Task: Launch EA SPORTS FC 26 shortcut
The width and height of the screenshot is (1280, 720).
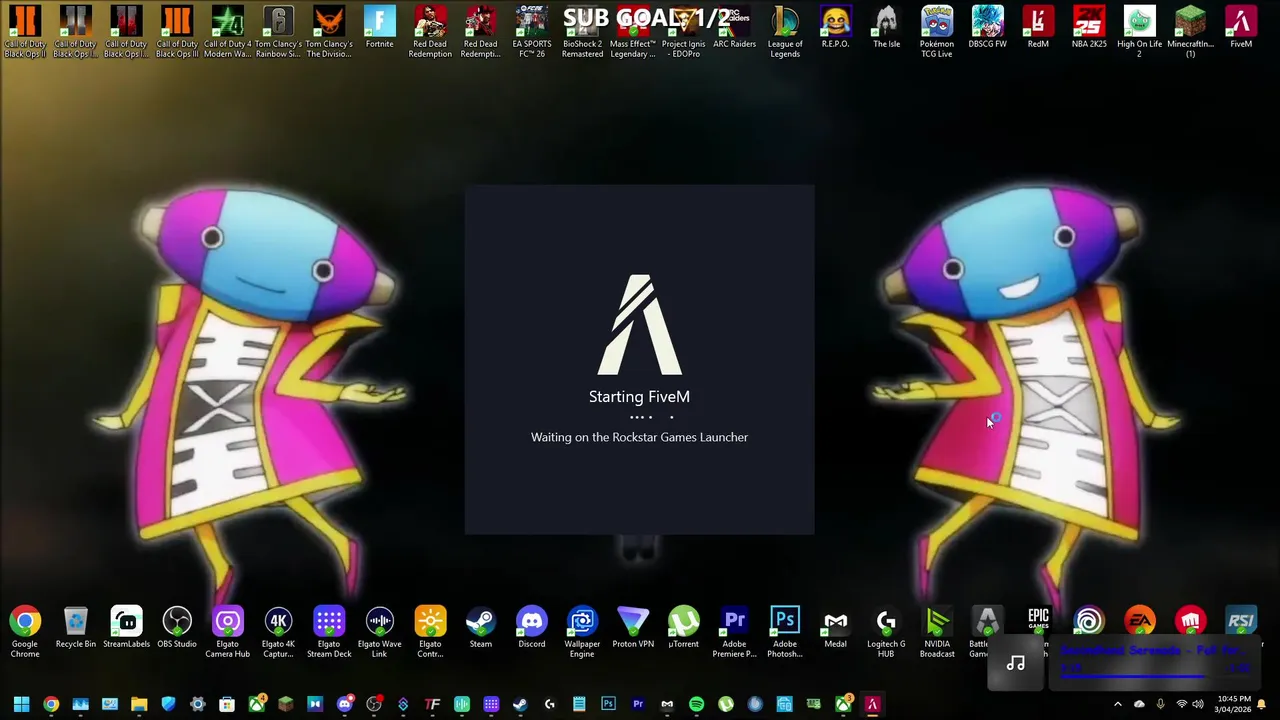Action: tap(531, 31)
